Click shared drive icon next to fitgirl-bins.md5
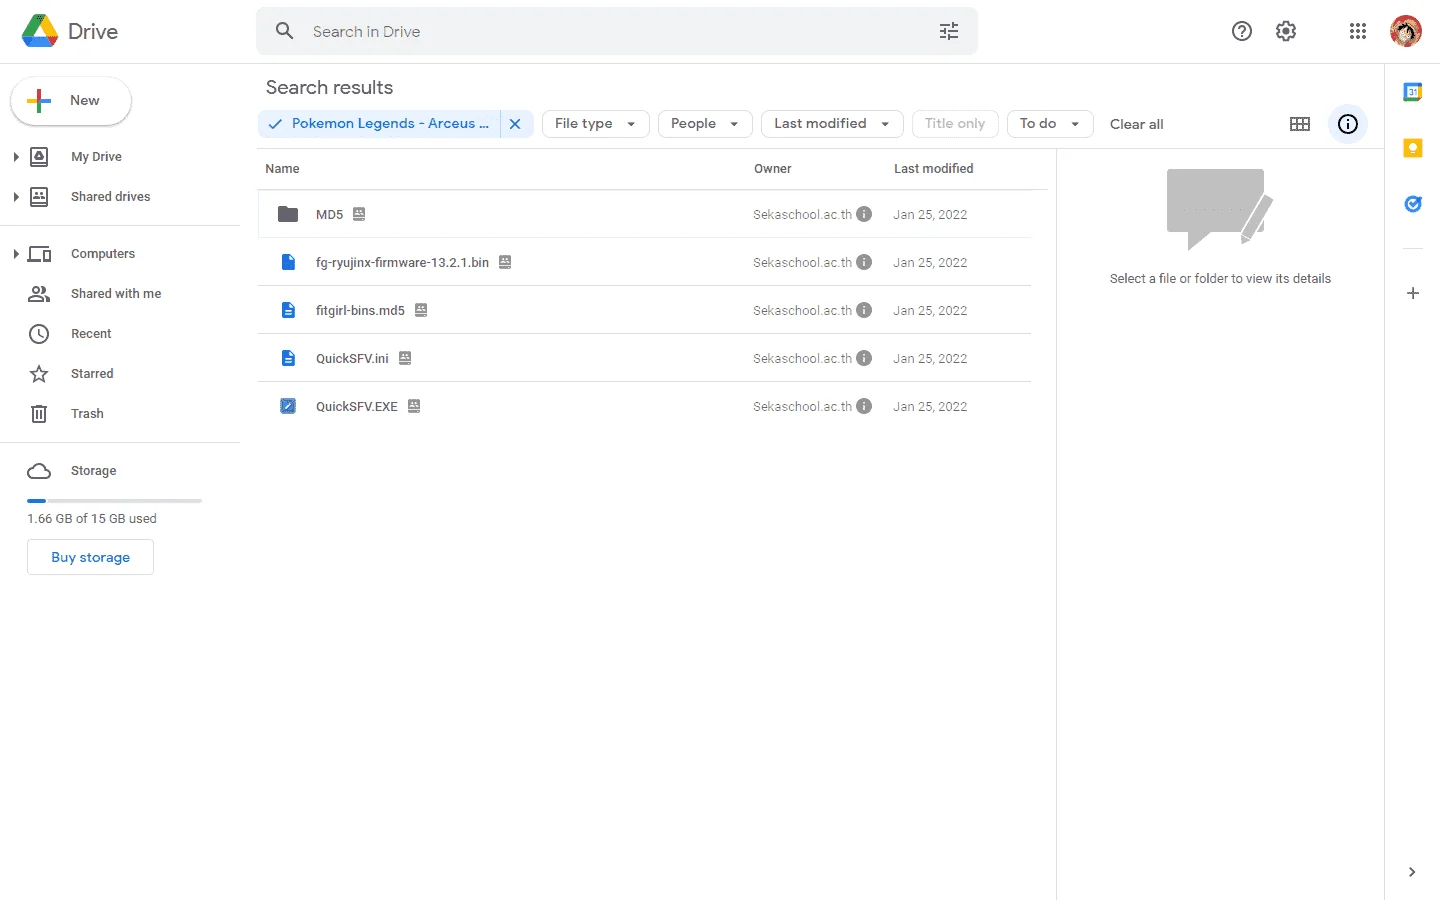 pos(421,310)
